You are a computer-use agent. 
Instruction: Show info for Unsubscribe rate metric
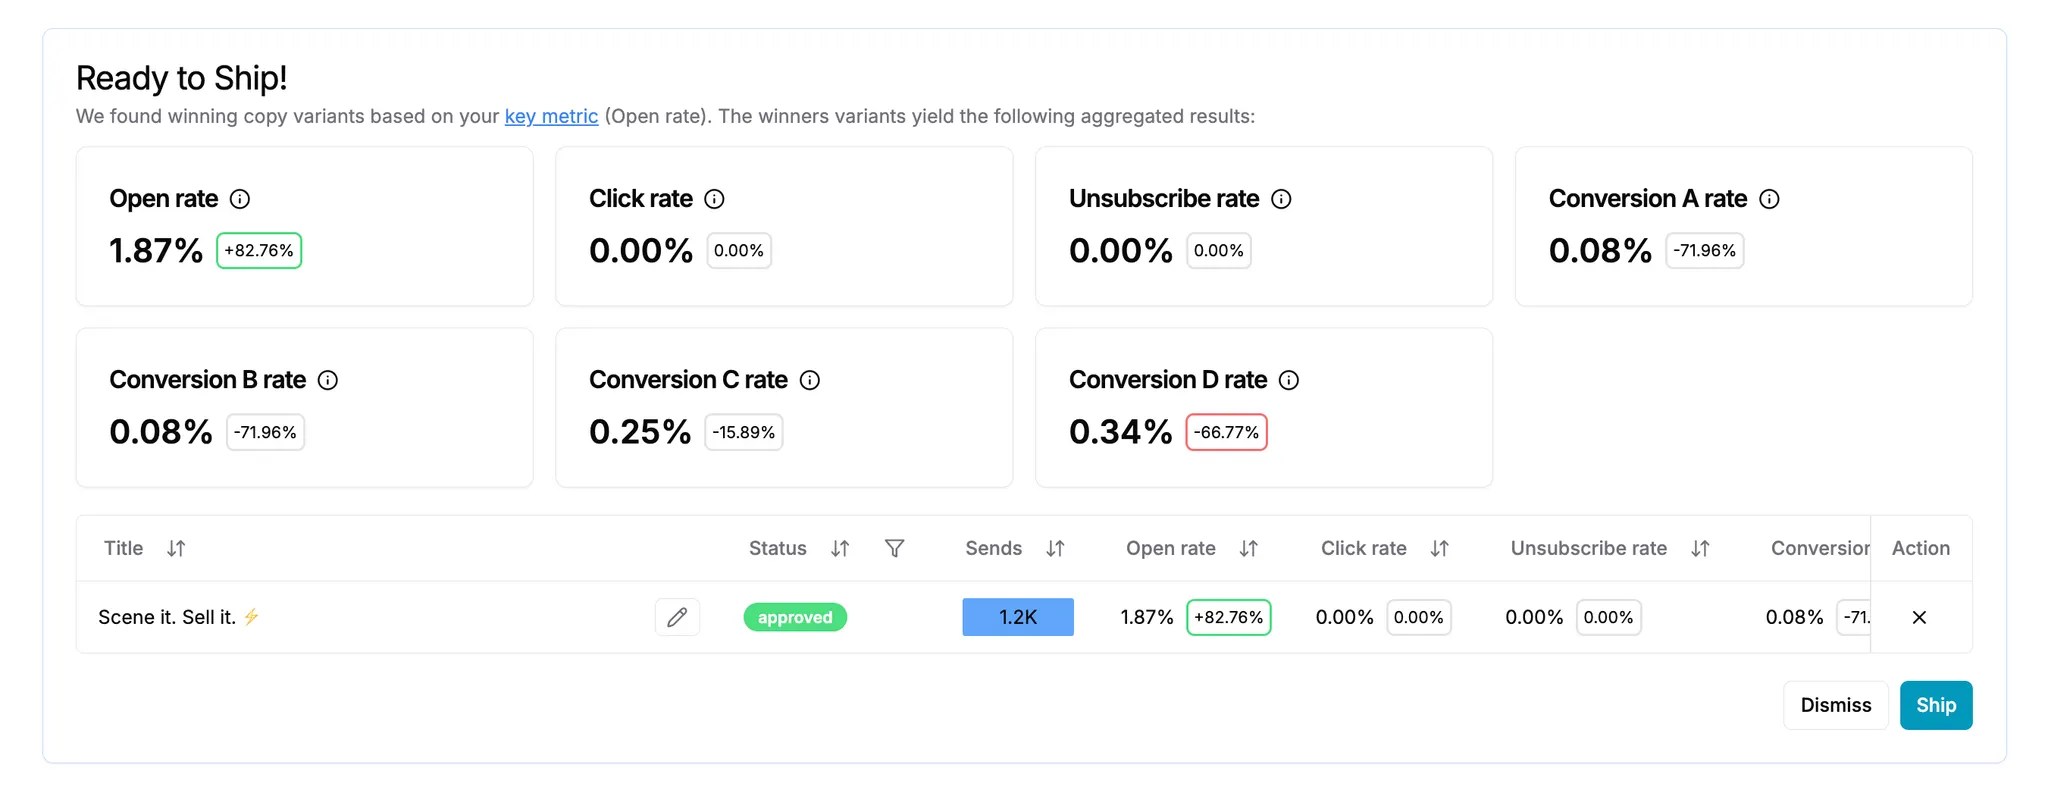tap(1281, 199)
